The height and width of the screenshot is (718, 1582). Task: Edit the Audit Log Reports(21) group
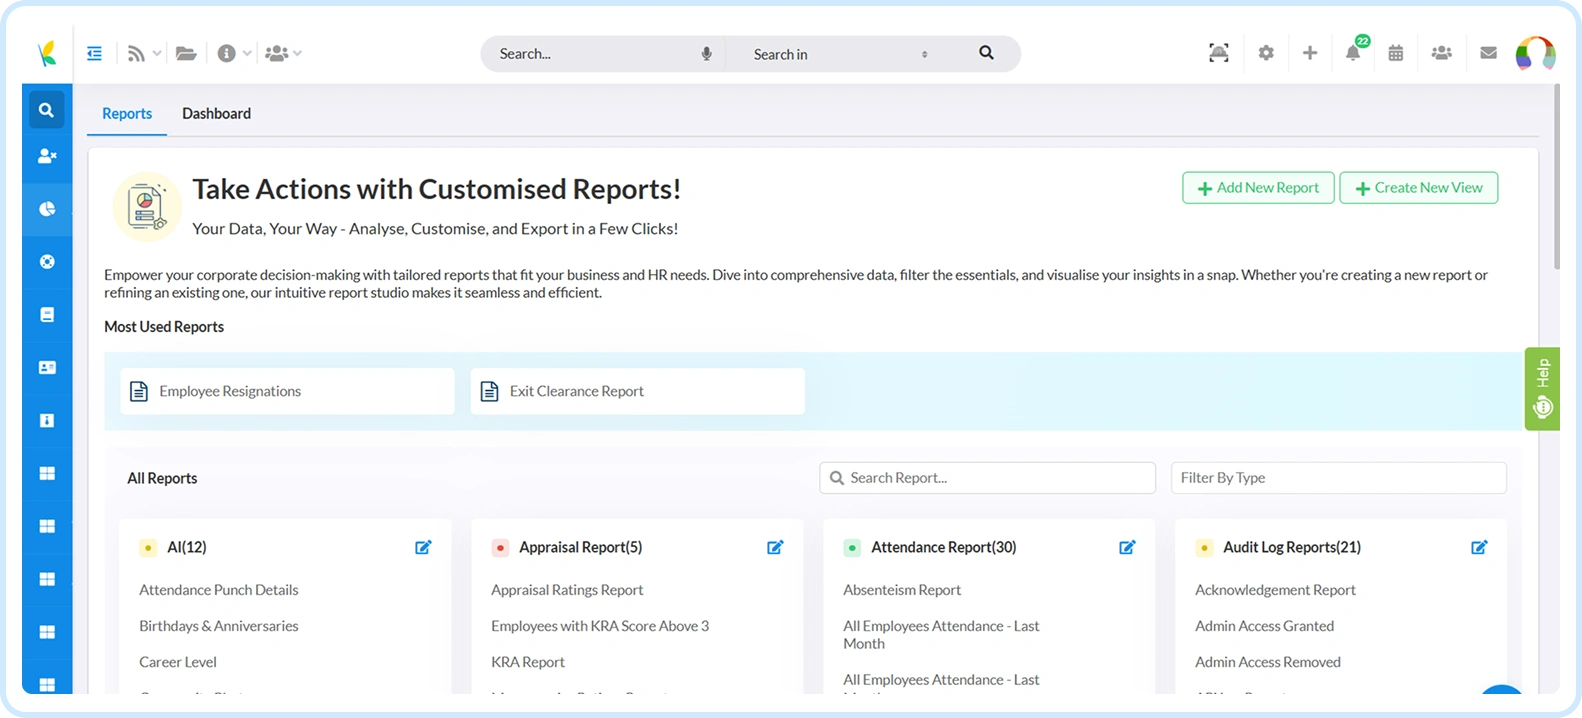pos(1479,547)
